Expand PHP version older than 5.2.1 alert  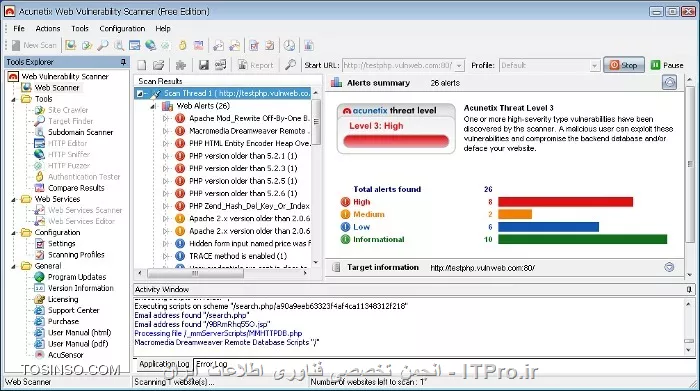(x=166, y=156)
